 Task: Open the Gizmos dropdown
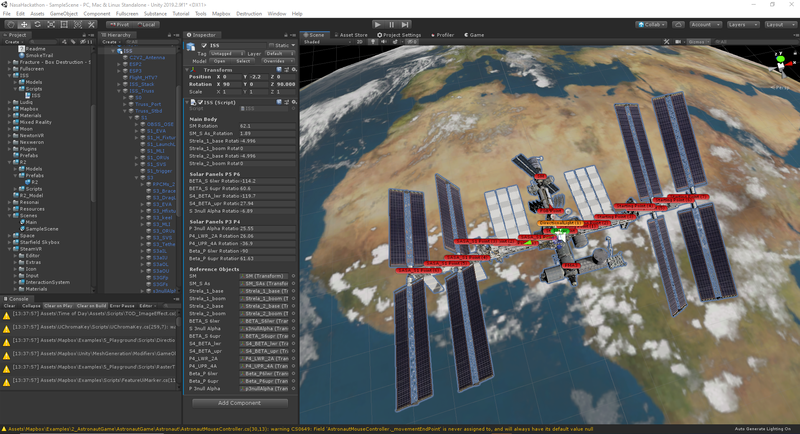[698, 42]
